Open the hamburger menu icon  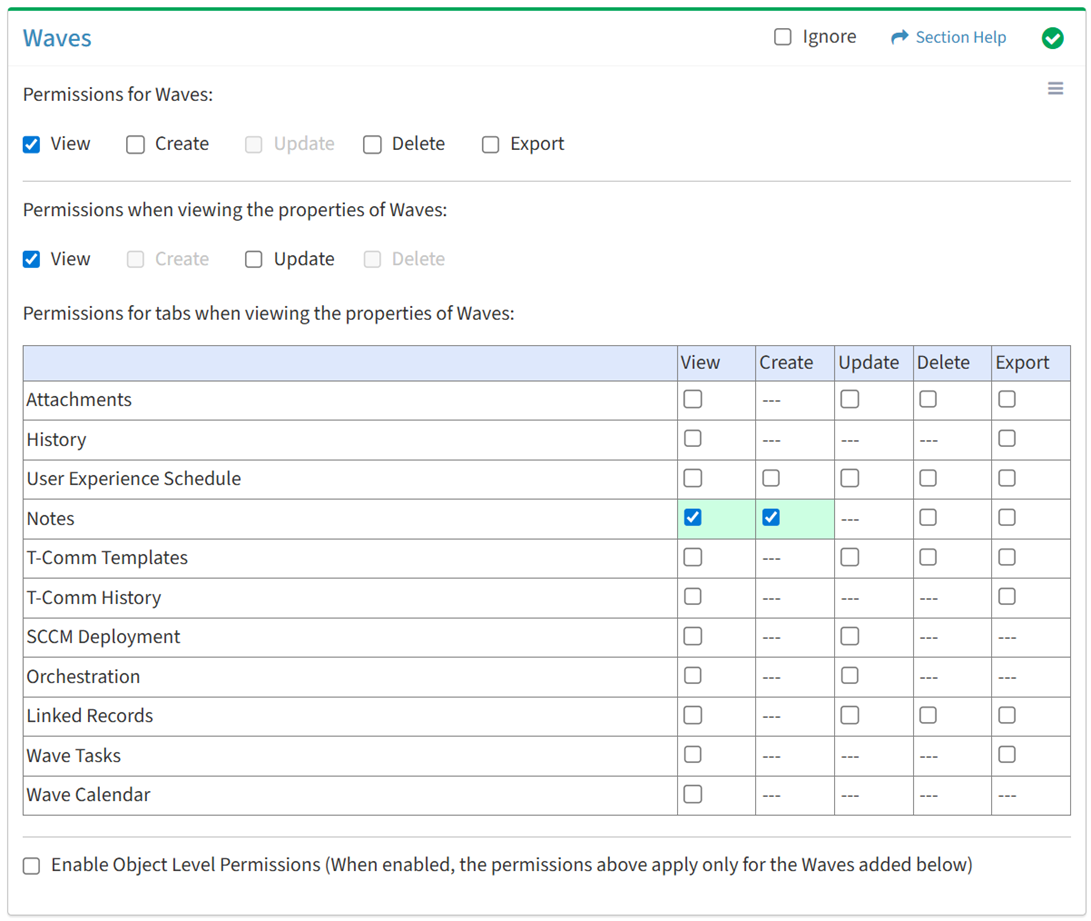click(x=1055, y=89)
